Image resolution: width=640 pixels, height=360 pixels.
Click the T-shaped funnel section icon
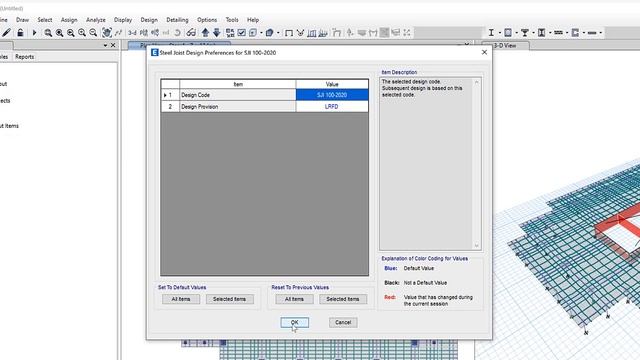click(525, 33)
